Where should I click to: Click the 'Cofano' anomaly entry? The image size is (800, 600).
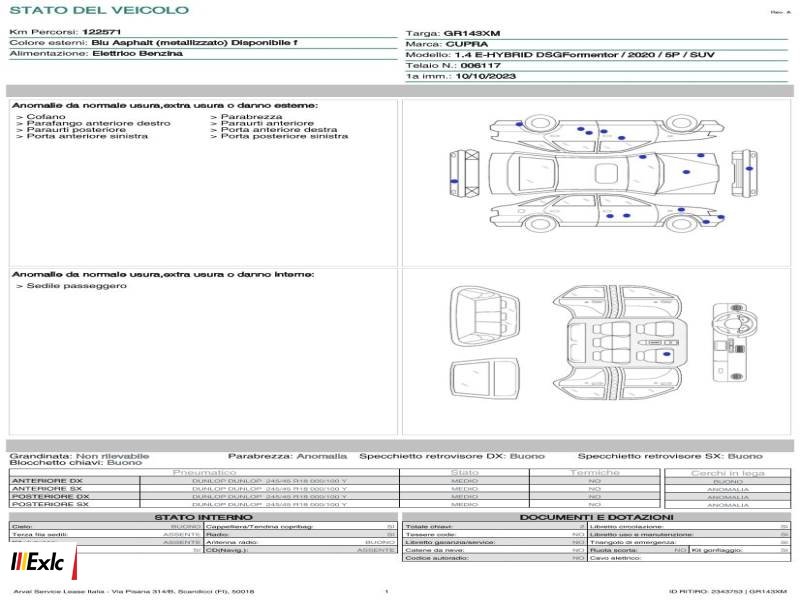(x=41, y=117)
